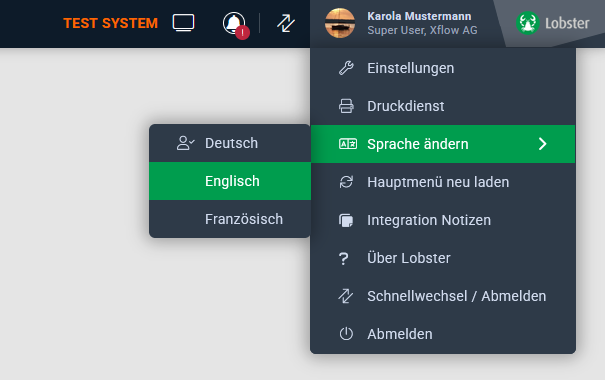Click the wrench icon beside Einstellungen
605x380 pixels.
point(346,68)
